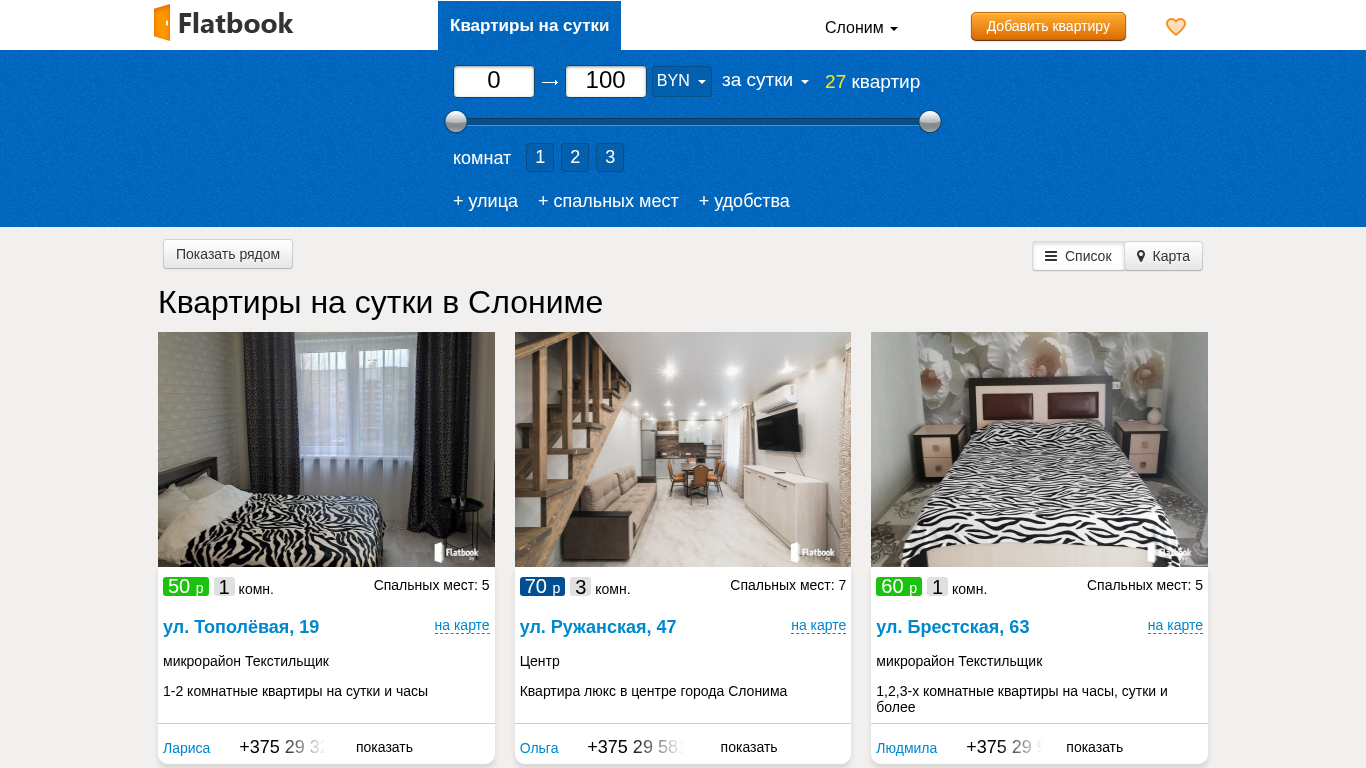Click the 27 квартир results count
1366x768 pixels.
872,82
